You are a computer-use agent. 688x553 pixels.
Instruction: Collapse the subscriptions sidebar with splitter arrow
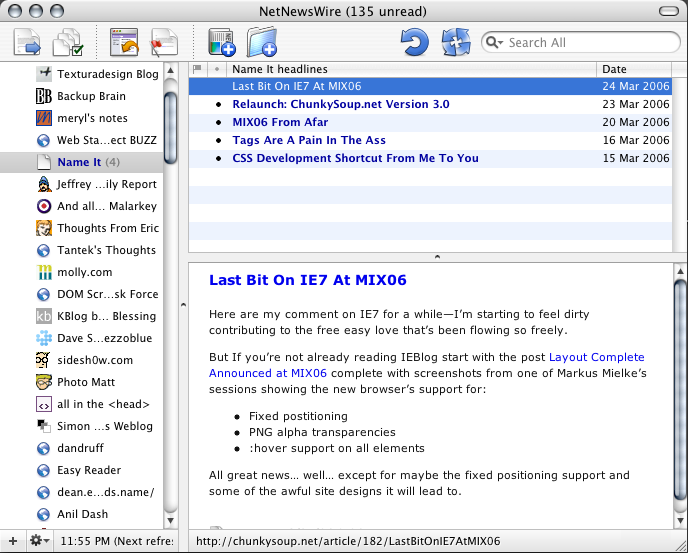pos(183,305)
